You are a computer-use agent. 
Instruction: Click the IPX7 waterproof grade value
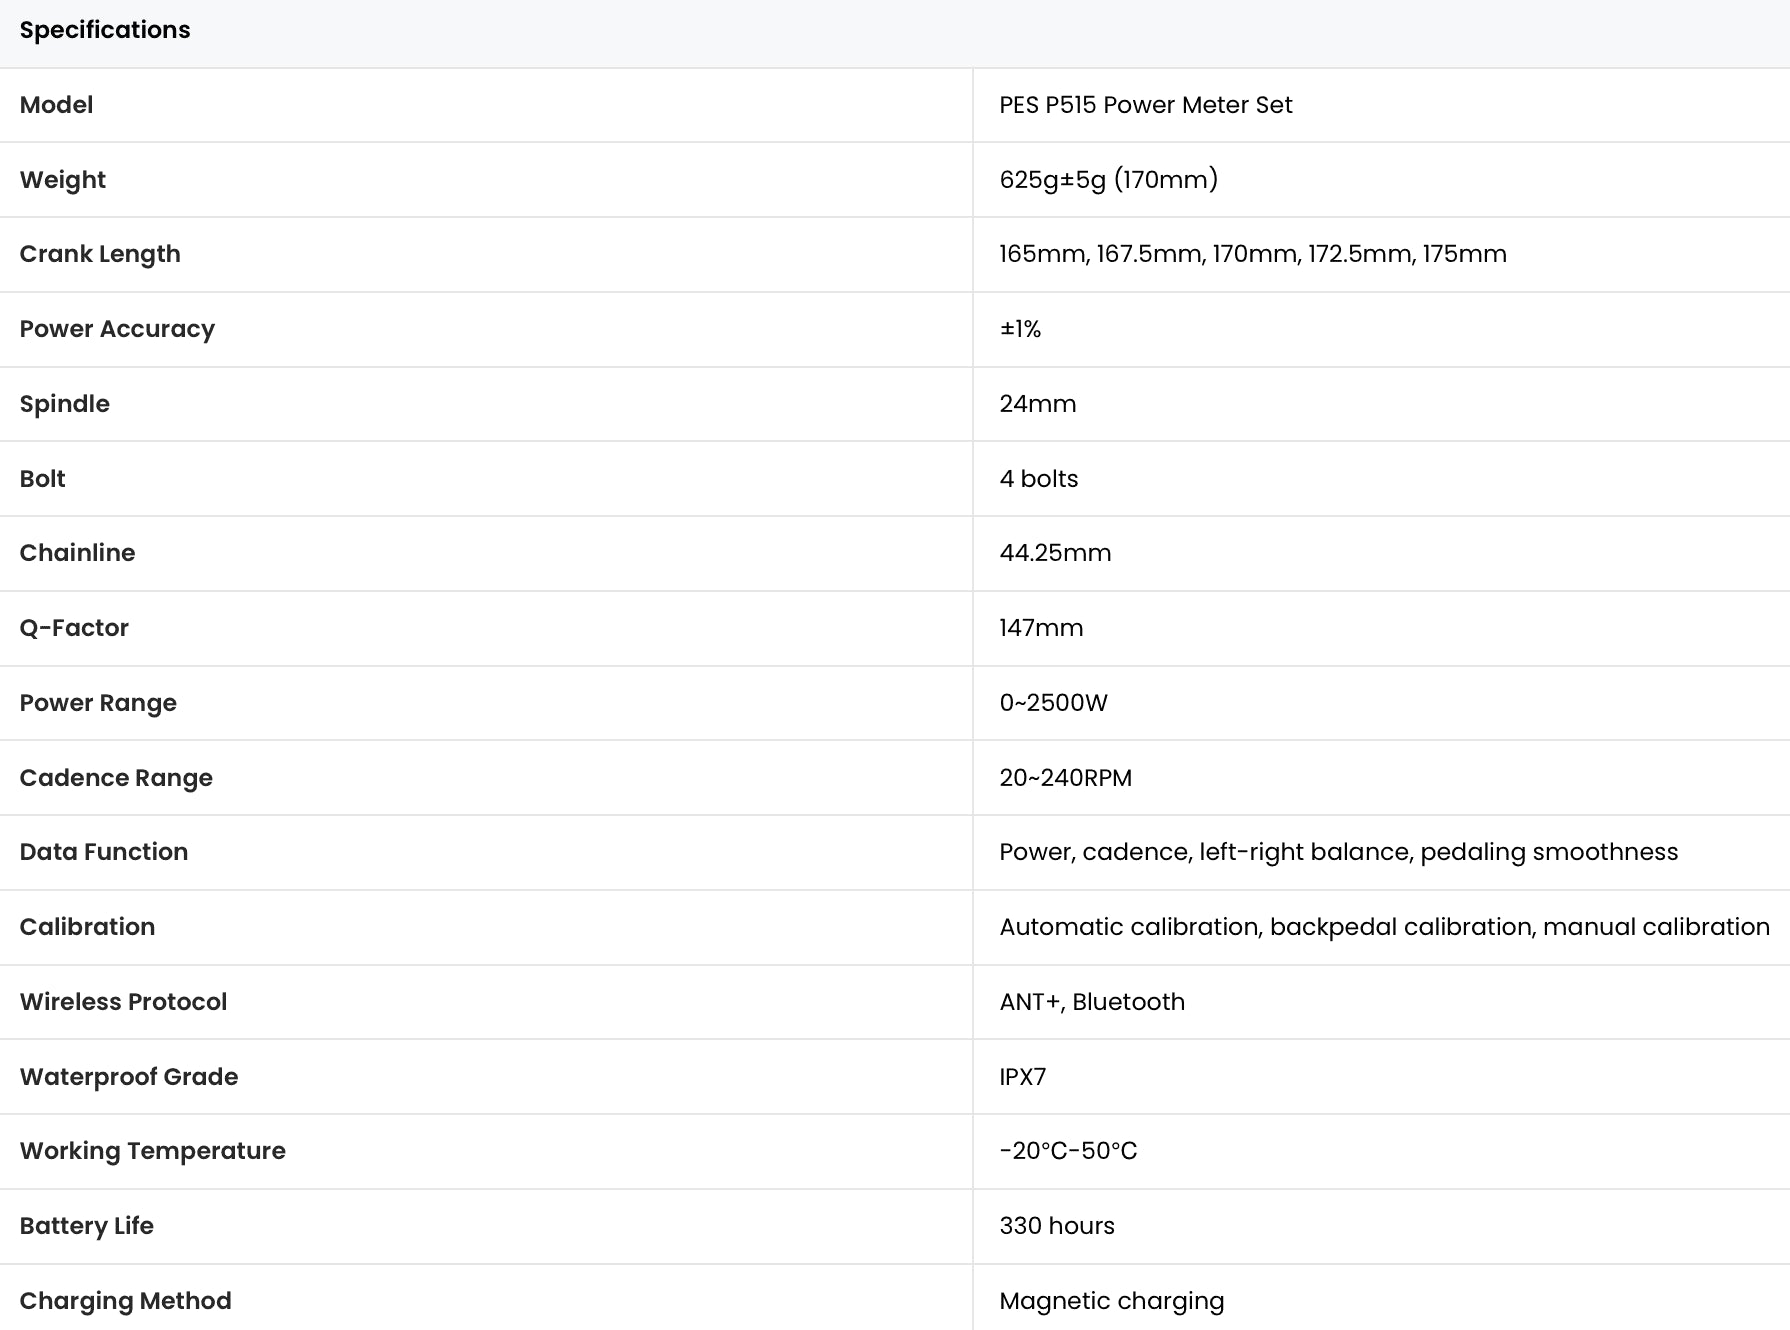coord(1022,1077)
